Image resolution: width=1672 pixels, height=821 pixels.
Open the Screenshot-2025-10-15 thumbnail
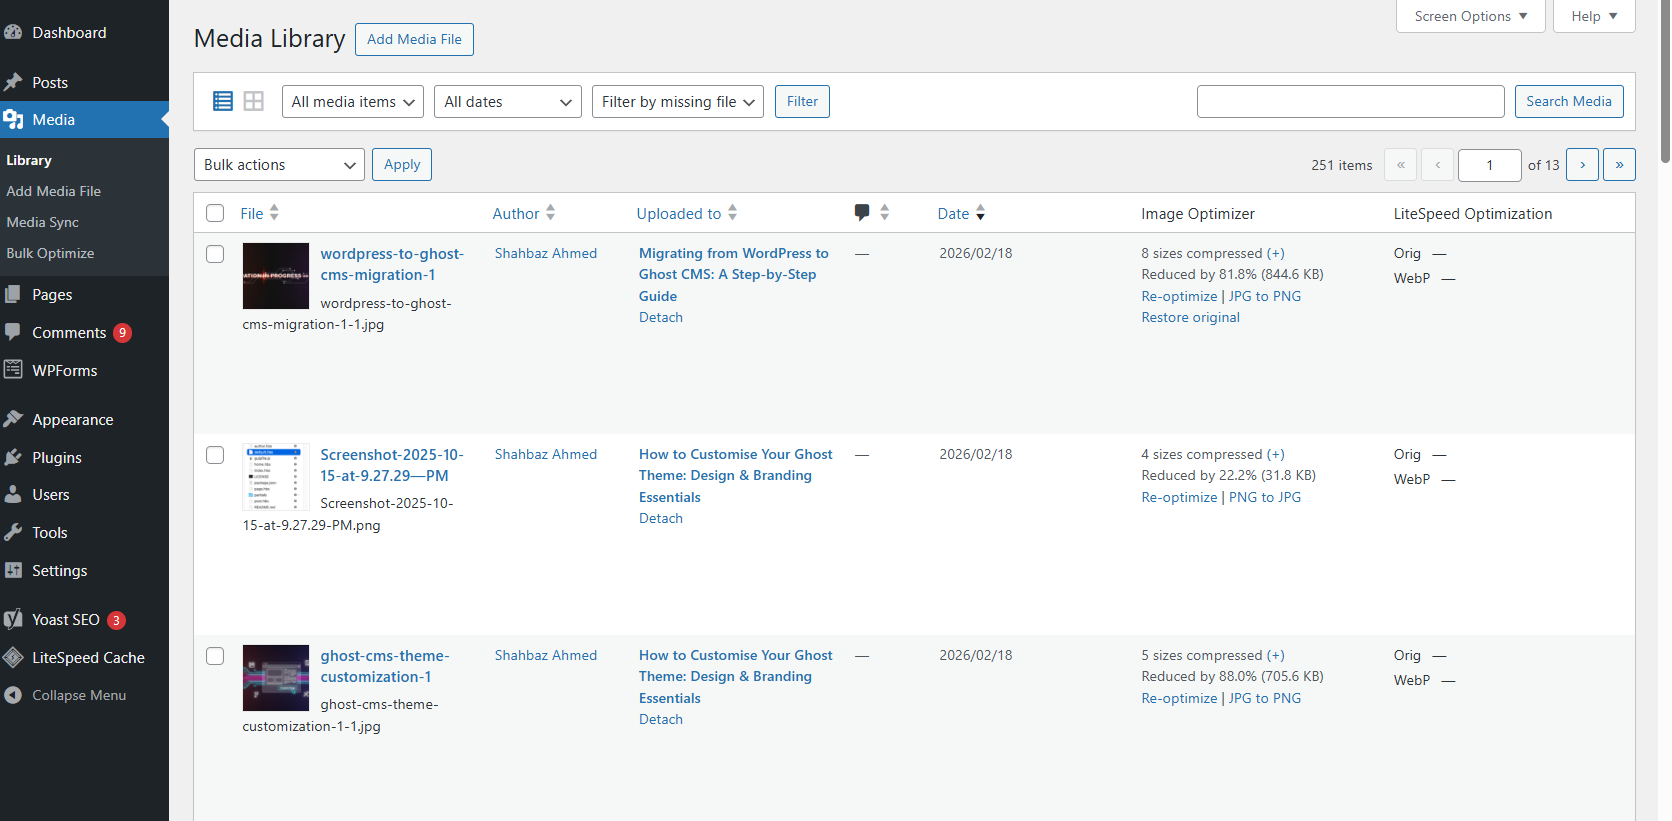276,477
